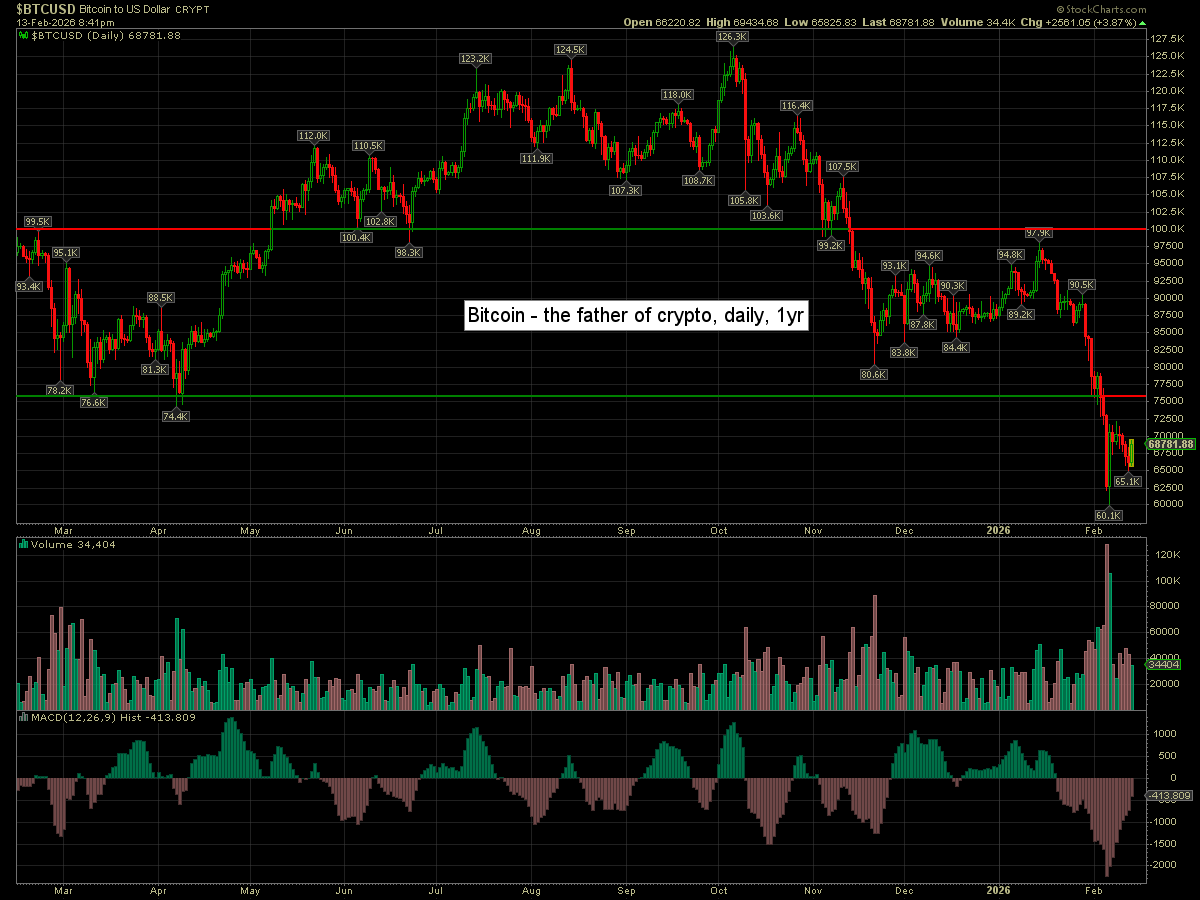Click the volume axis tag 34404
Viewport: 1200px width, 900px height.
1163,664
